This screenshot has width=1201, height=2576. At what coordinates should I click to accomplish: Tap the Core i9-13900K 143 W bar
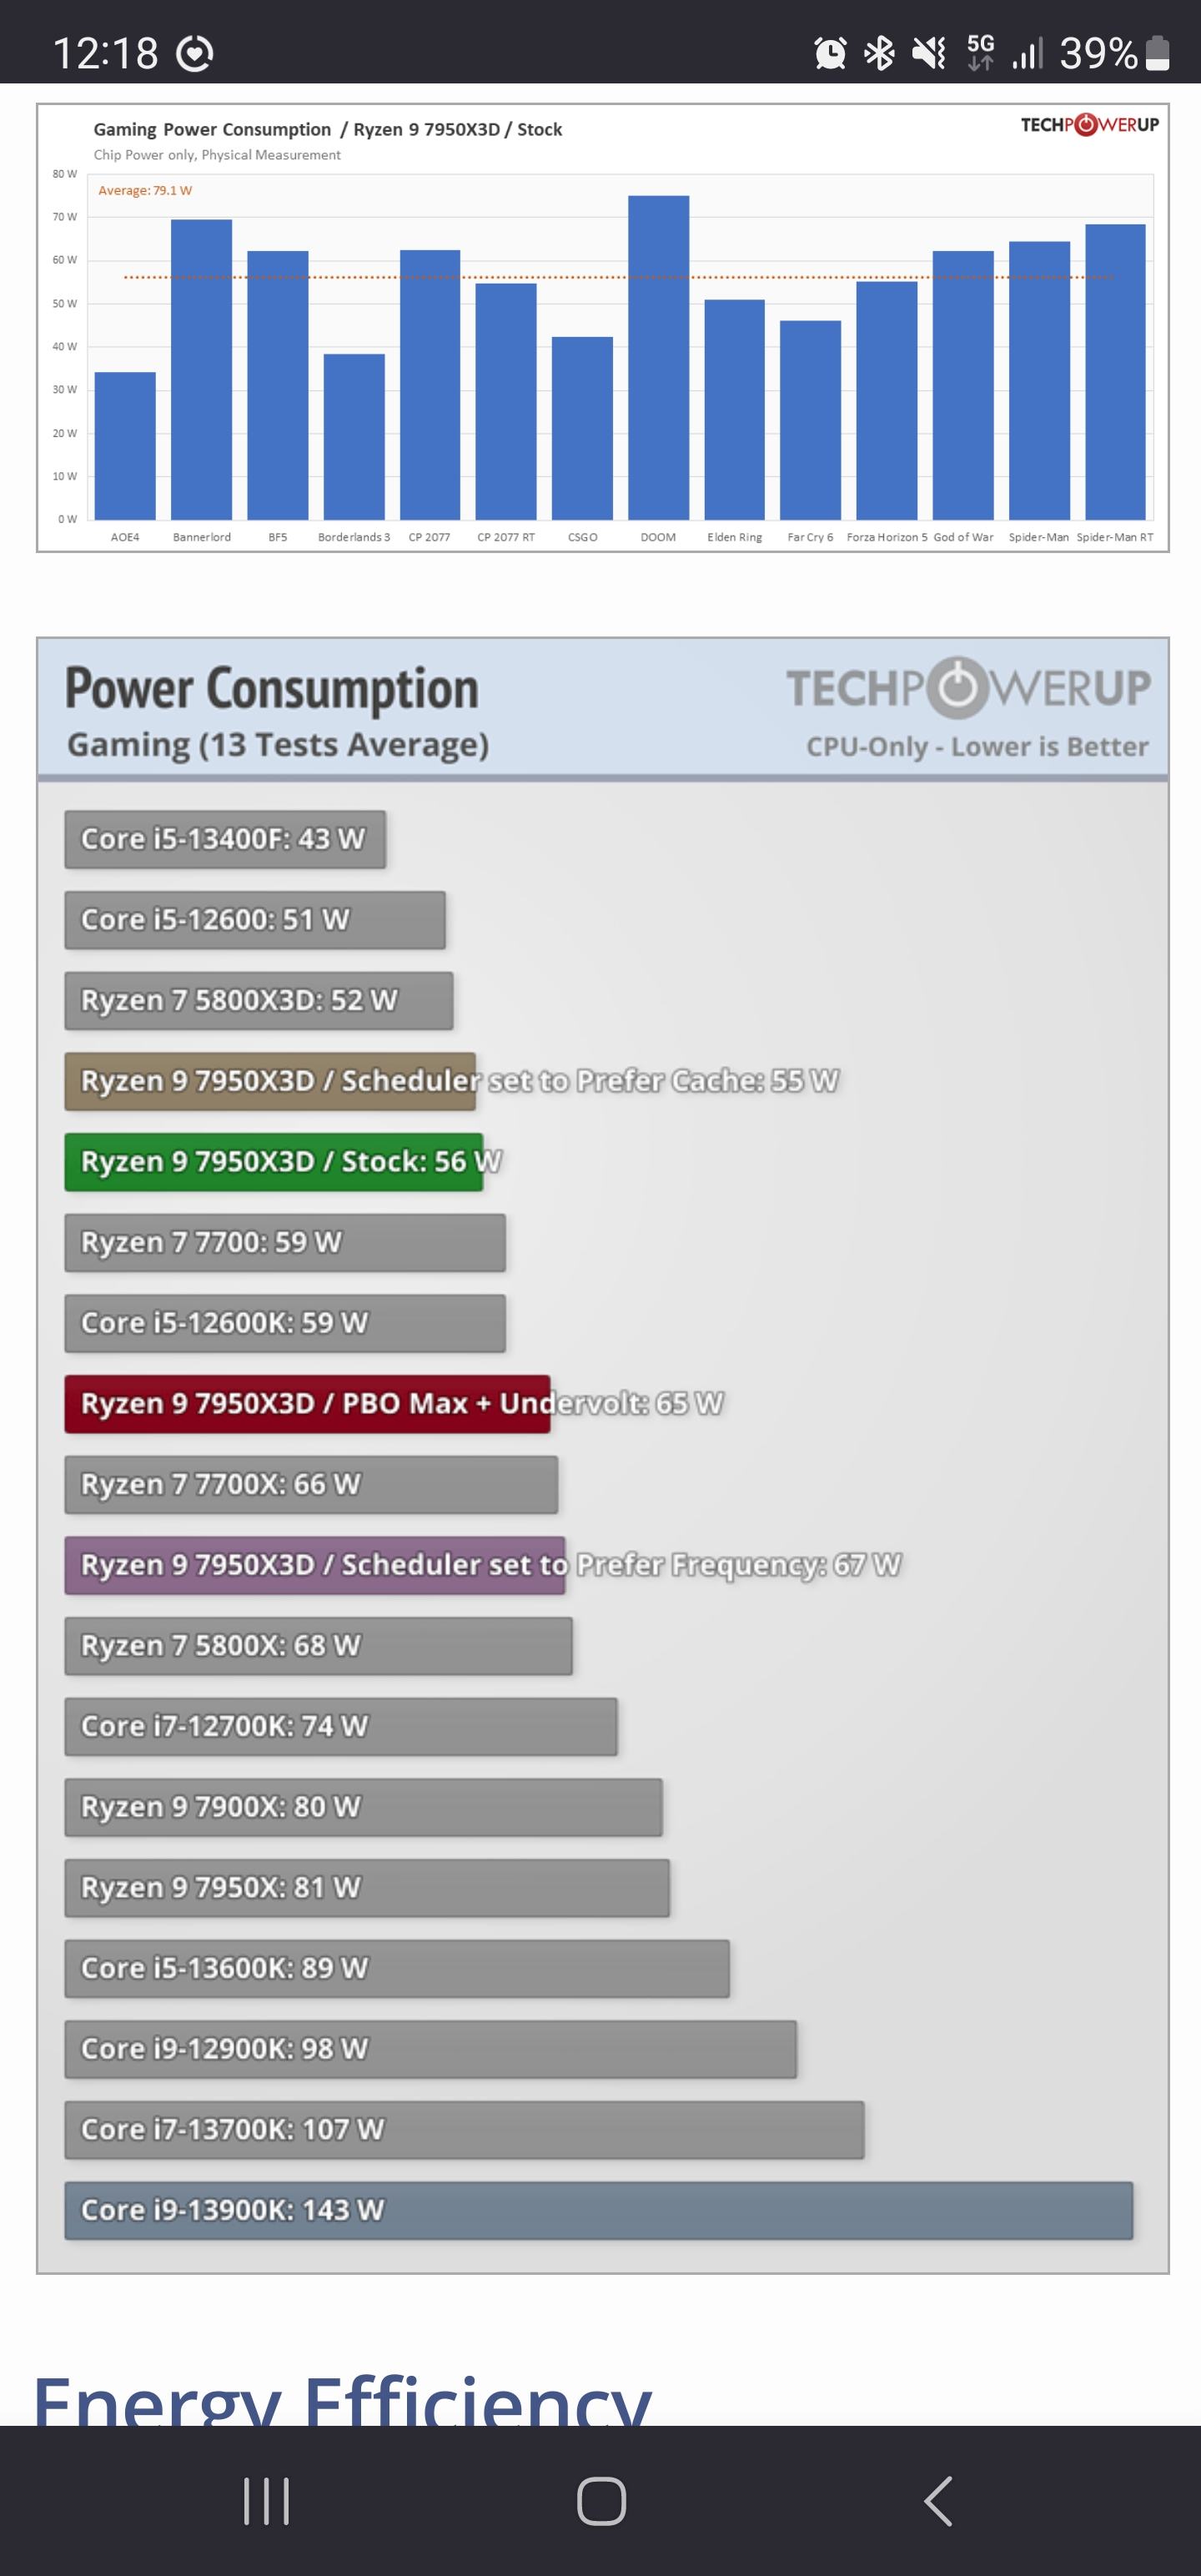click(598, 2209)
